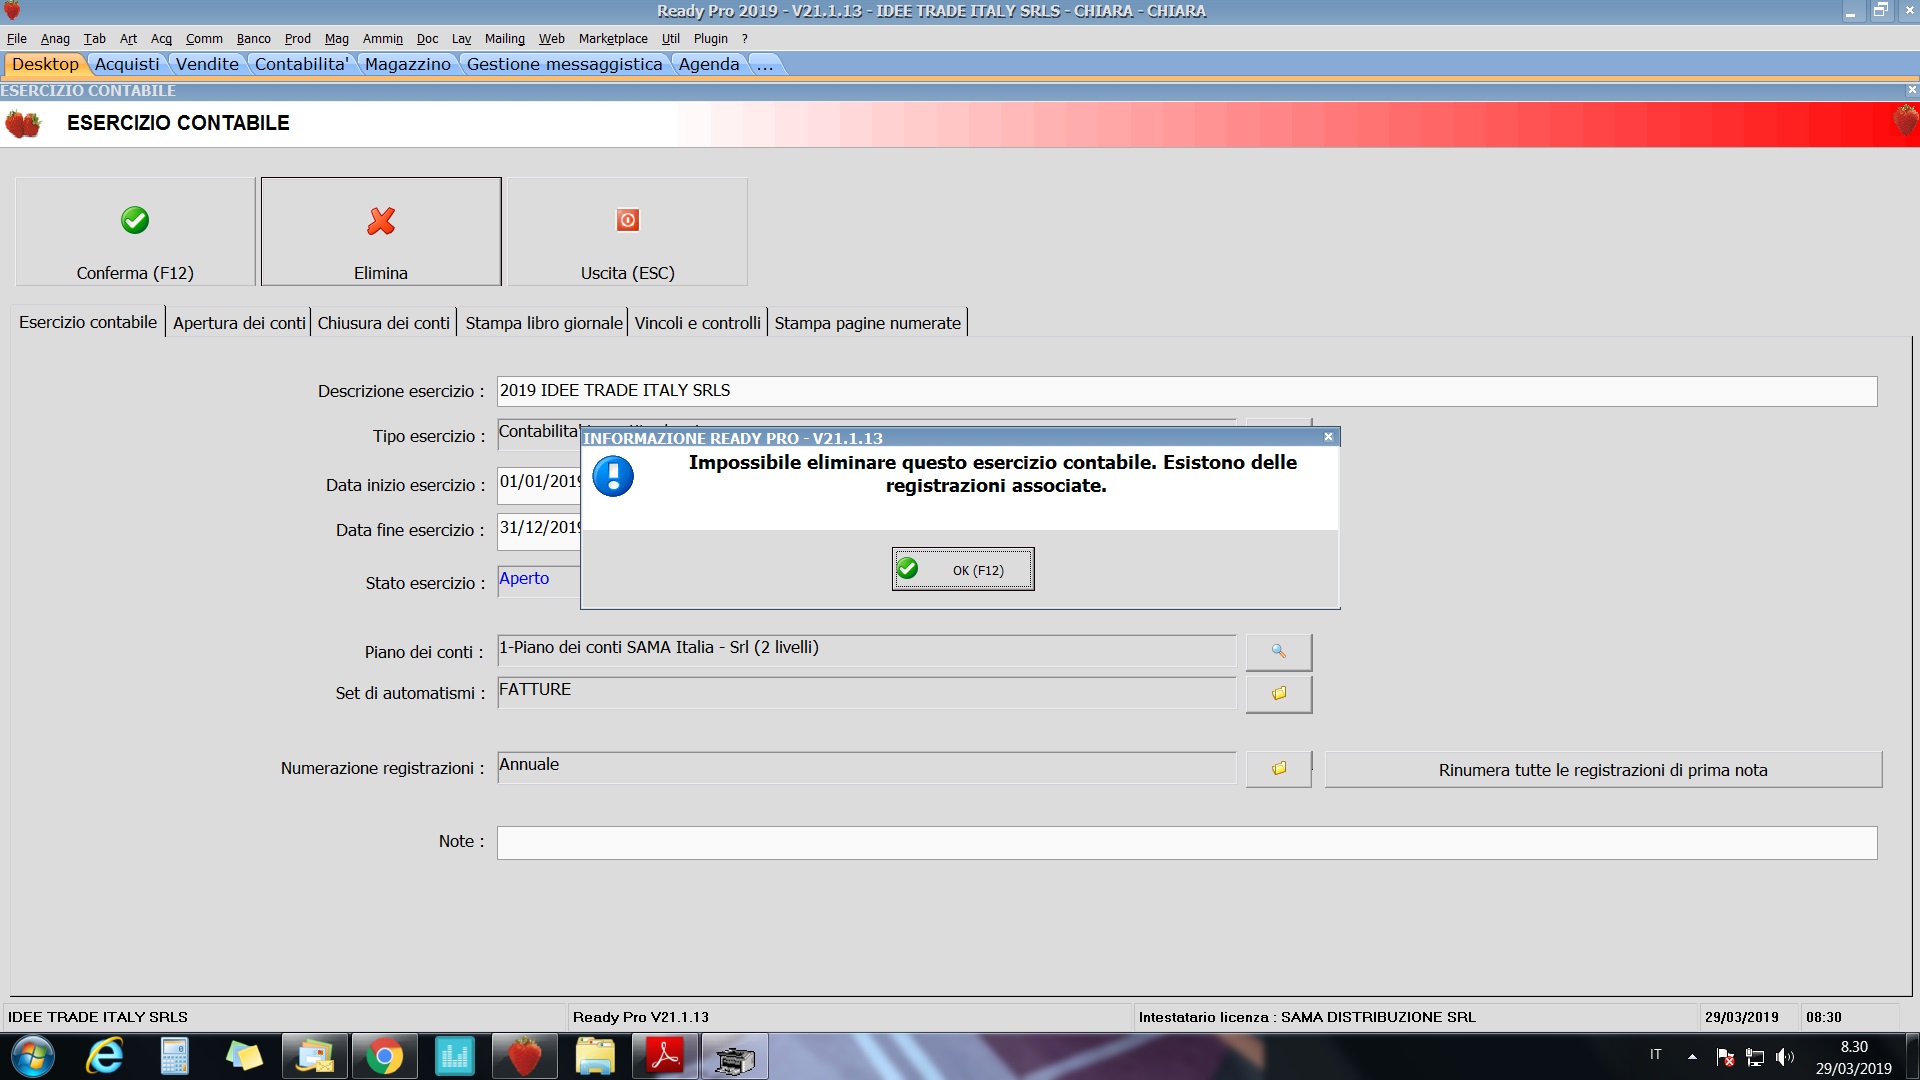Open the Banco menu

tap(254, 38)
